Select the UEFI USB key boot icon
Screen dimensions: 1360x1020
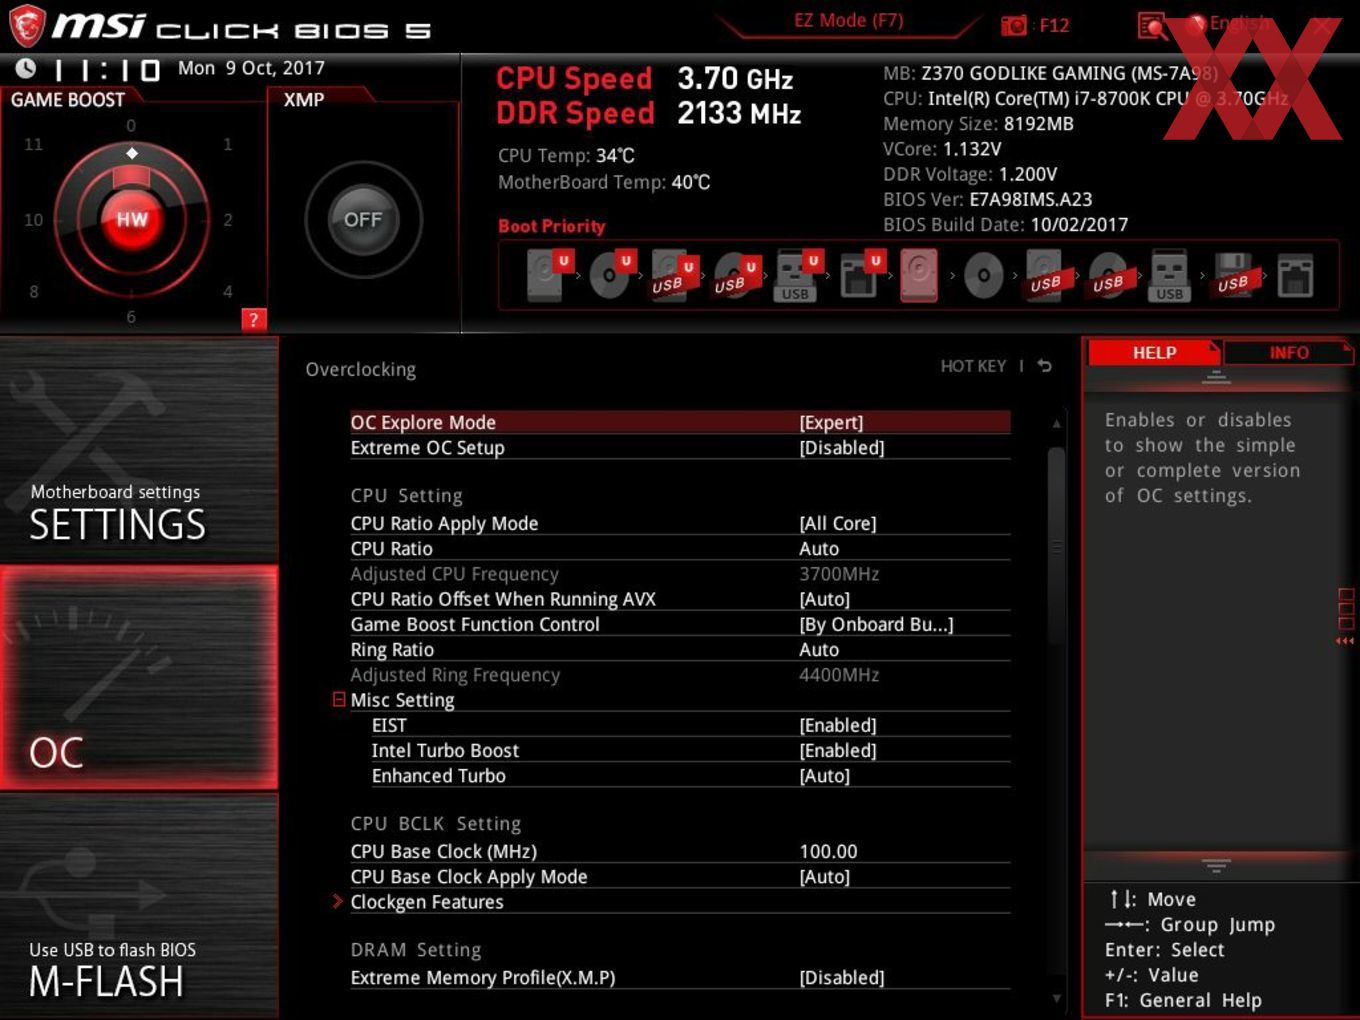(797, 275)
